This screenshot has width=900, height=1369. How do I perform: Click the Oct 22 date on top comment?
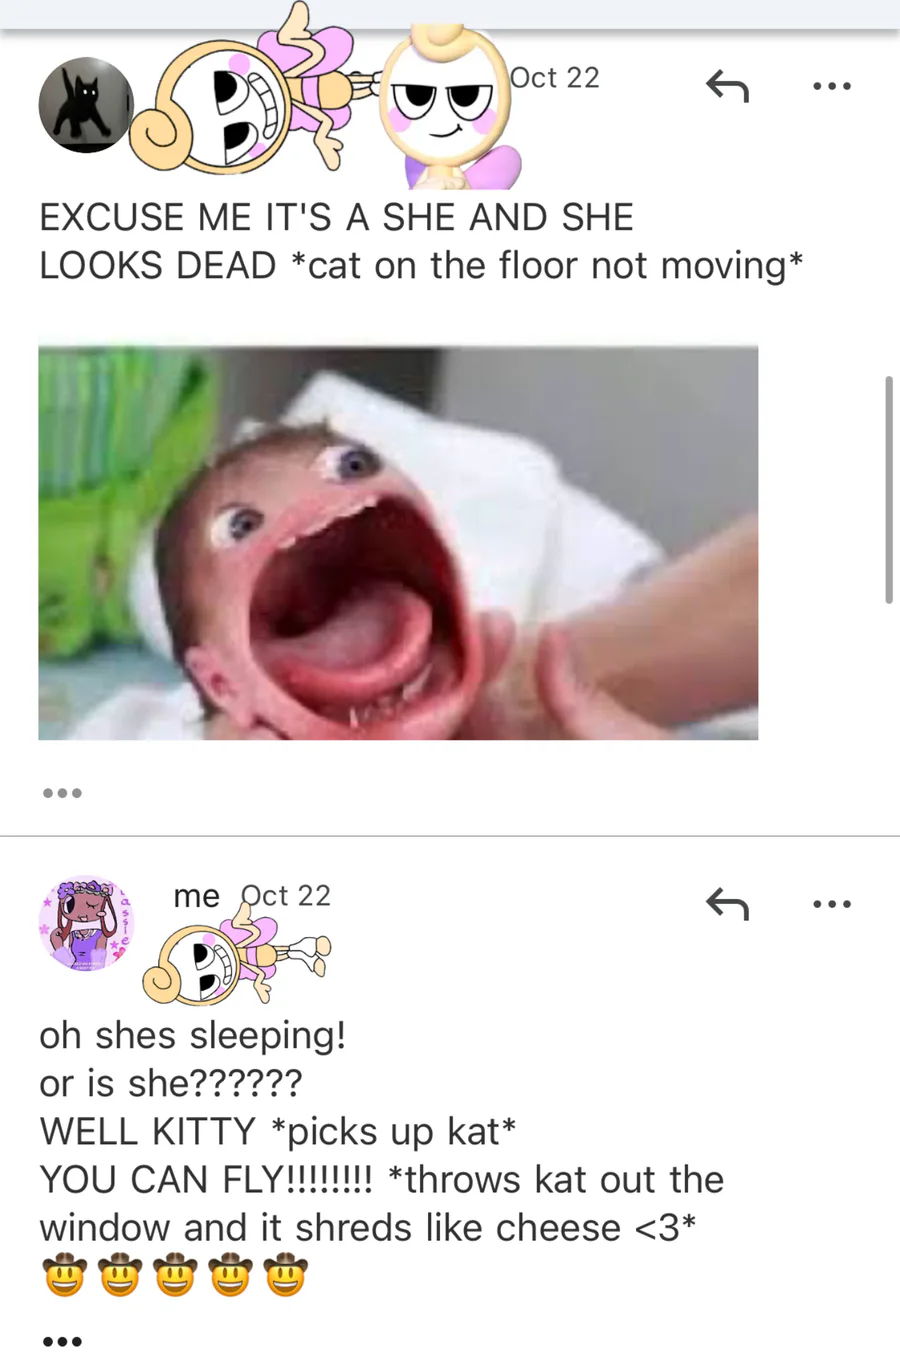click(555, 78)
